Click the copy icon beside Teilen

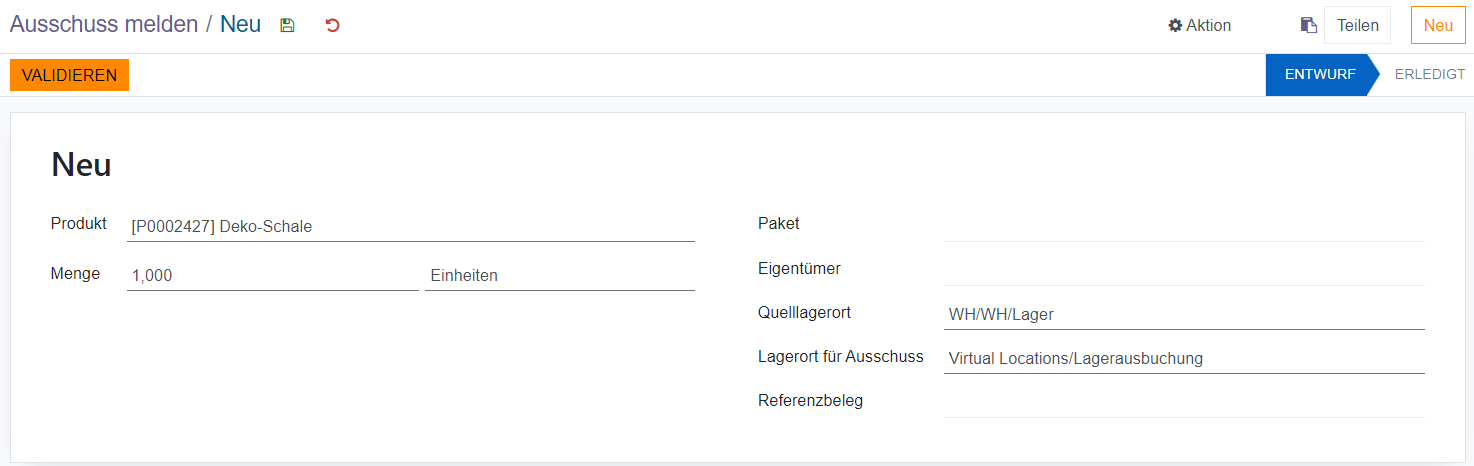1308,26
